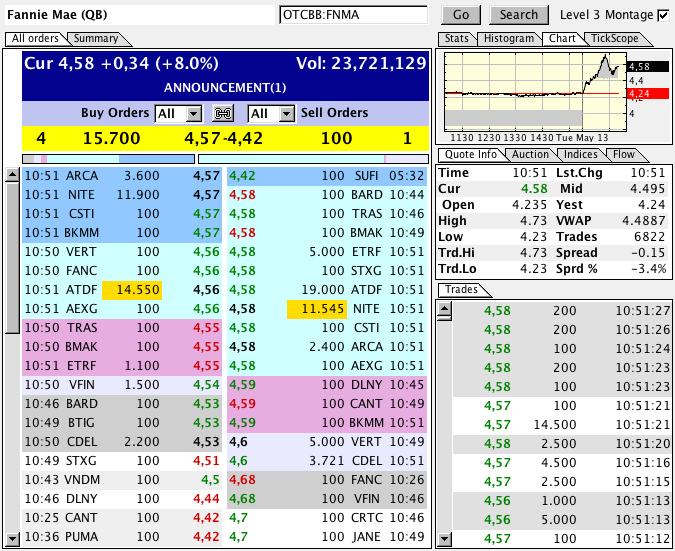
Task: Select the CDEL 2.200 buy order
Action: point(122,442)
